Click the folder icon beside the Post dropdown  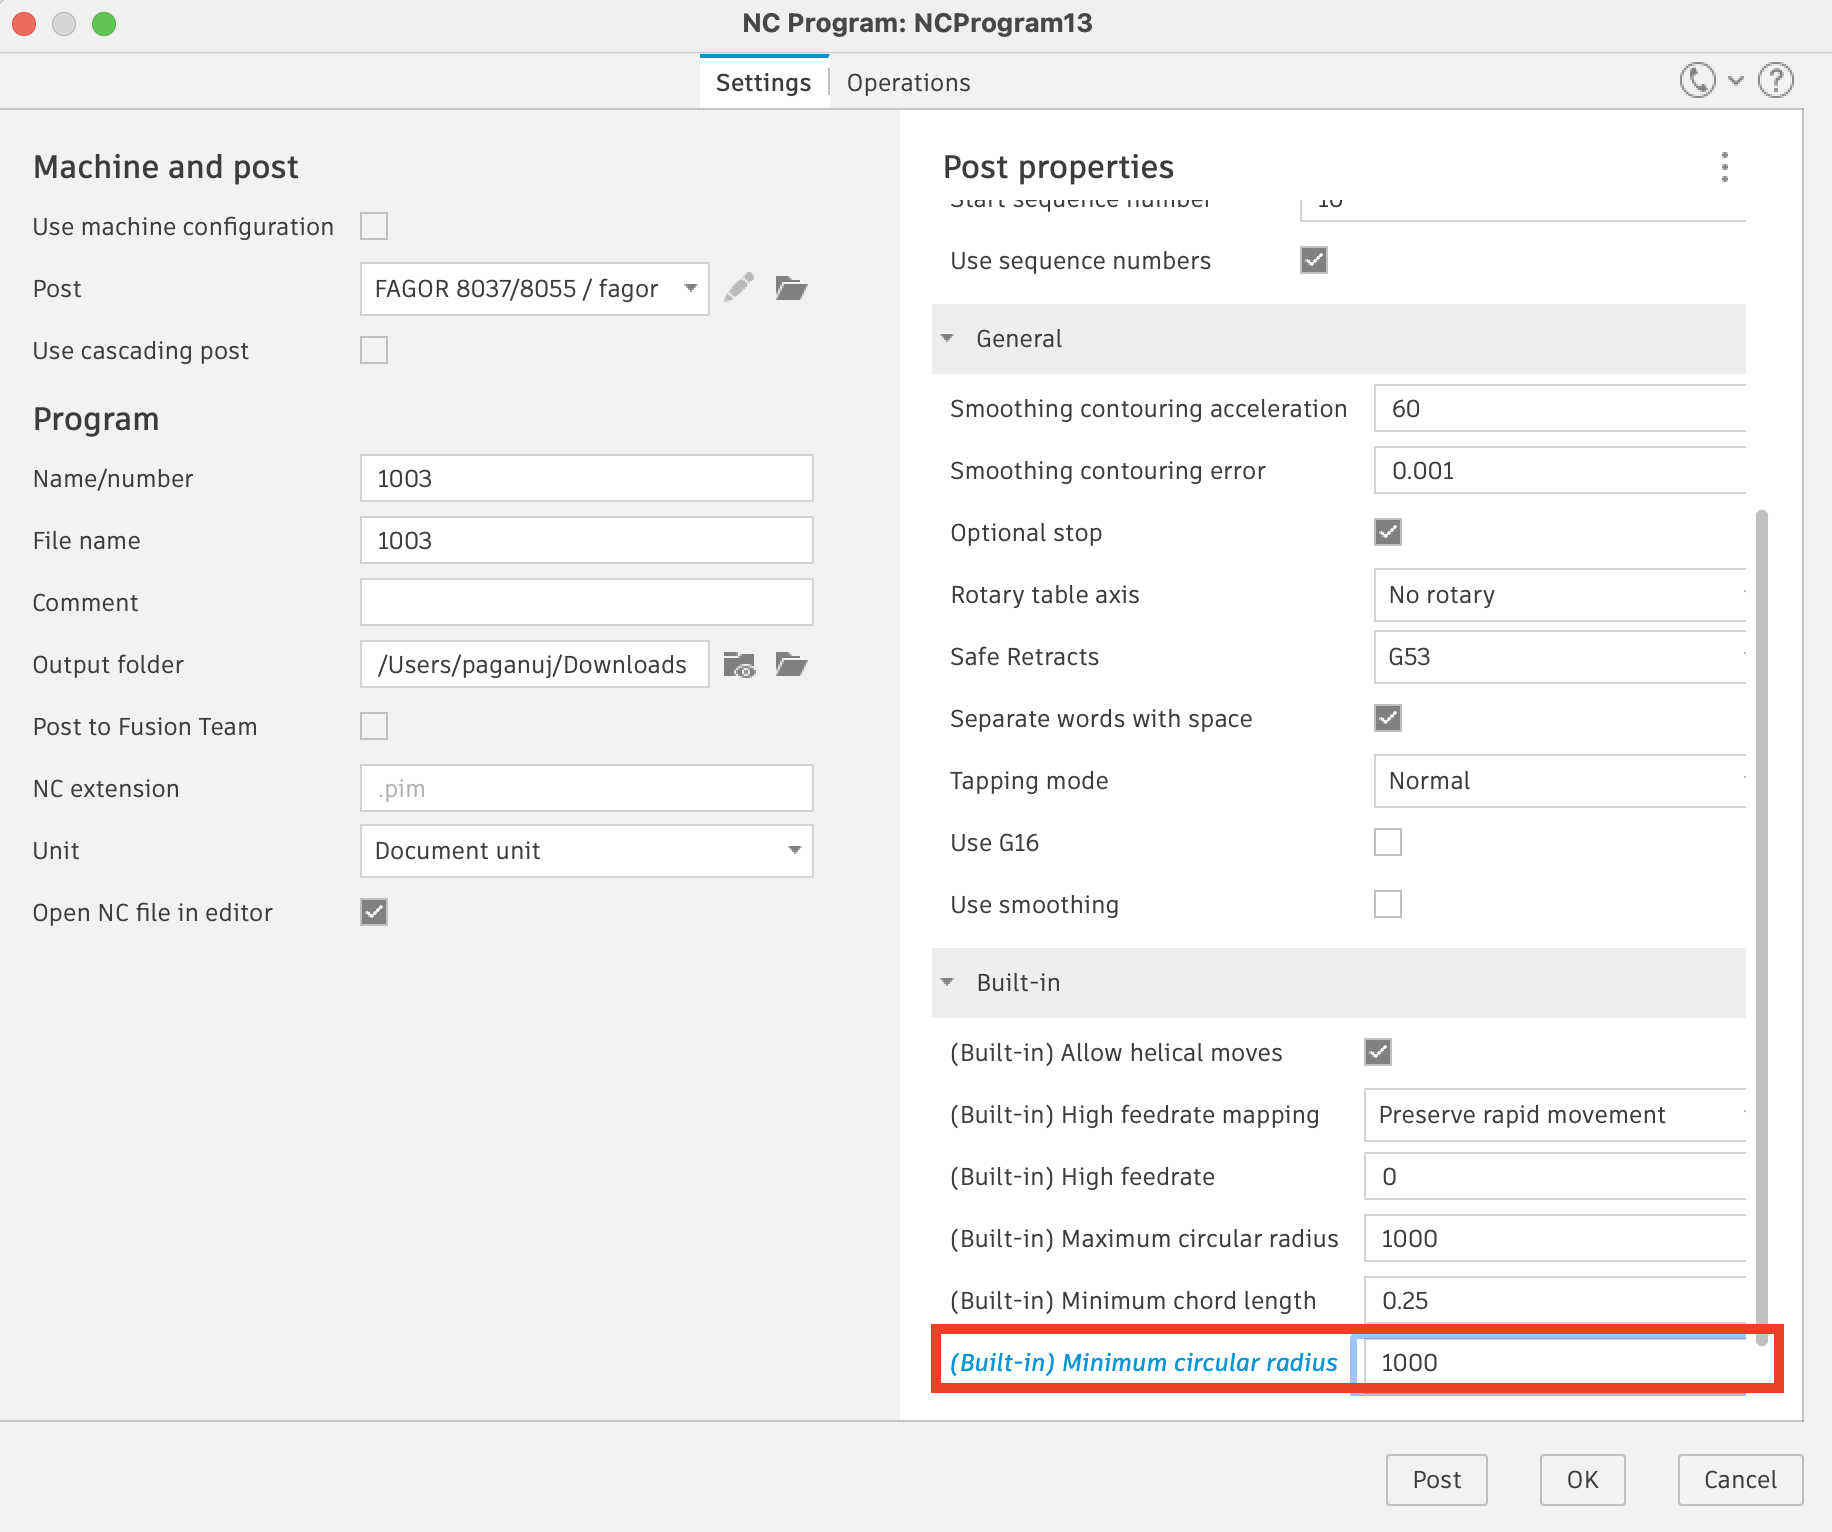click(791, 288)
